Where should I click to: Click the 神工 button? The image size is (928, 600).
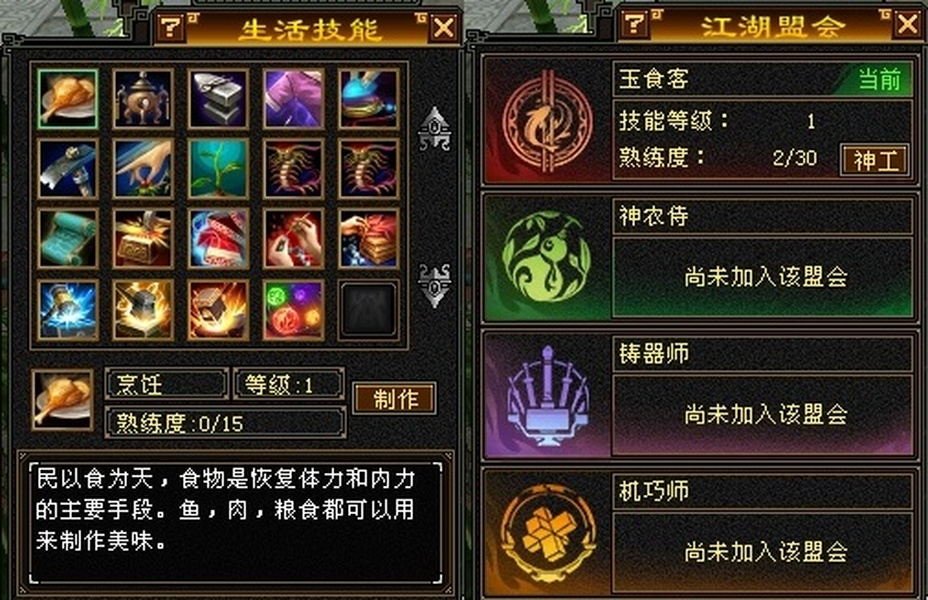(x=875, y=160)
